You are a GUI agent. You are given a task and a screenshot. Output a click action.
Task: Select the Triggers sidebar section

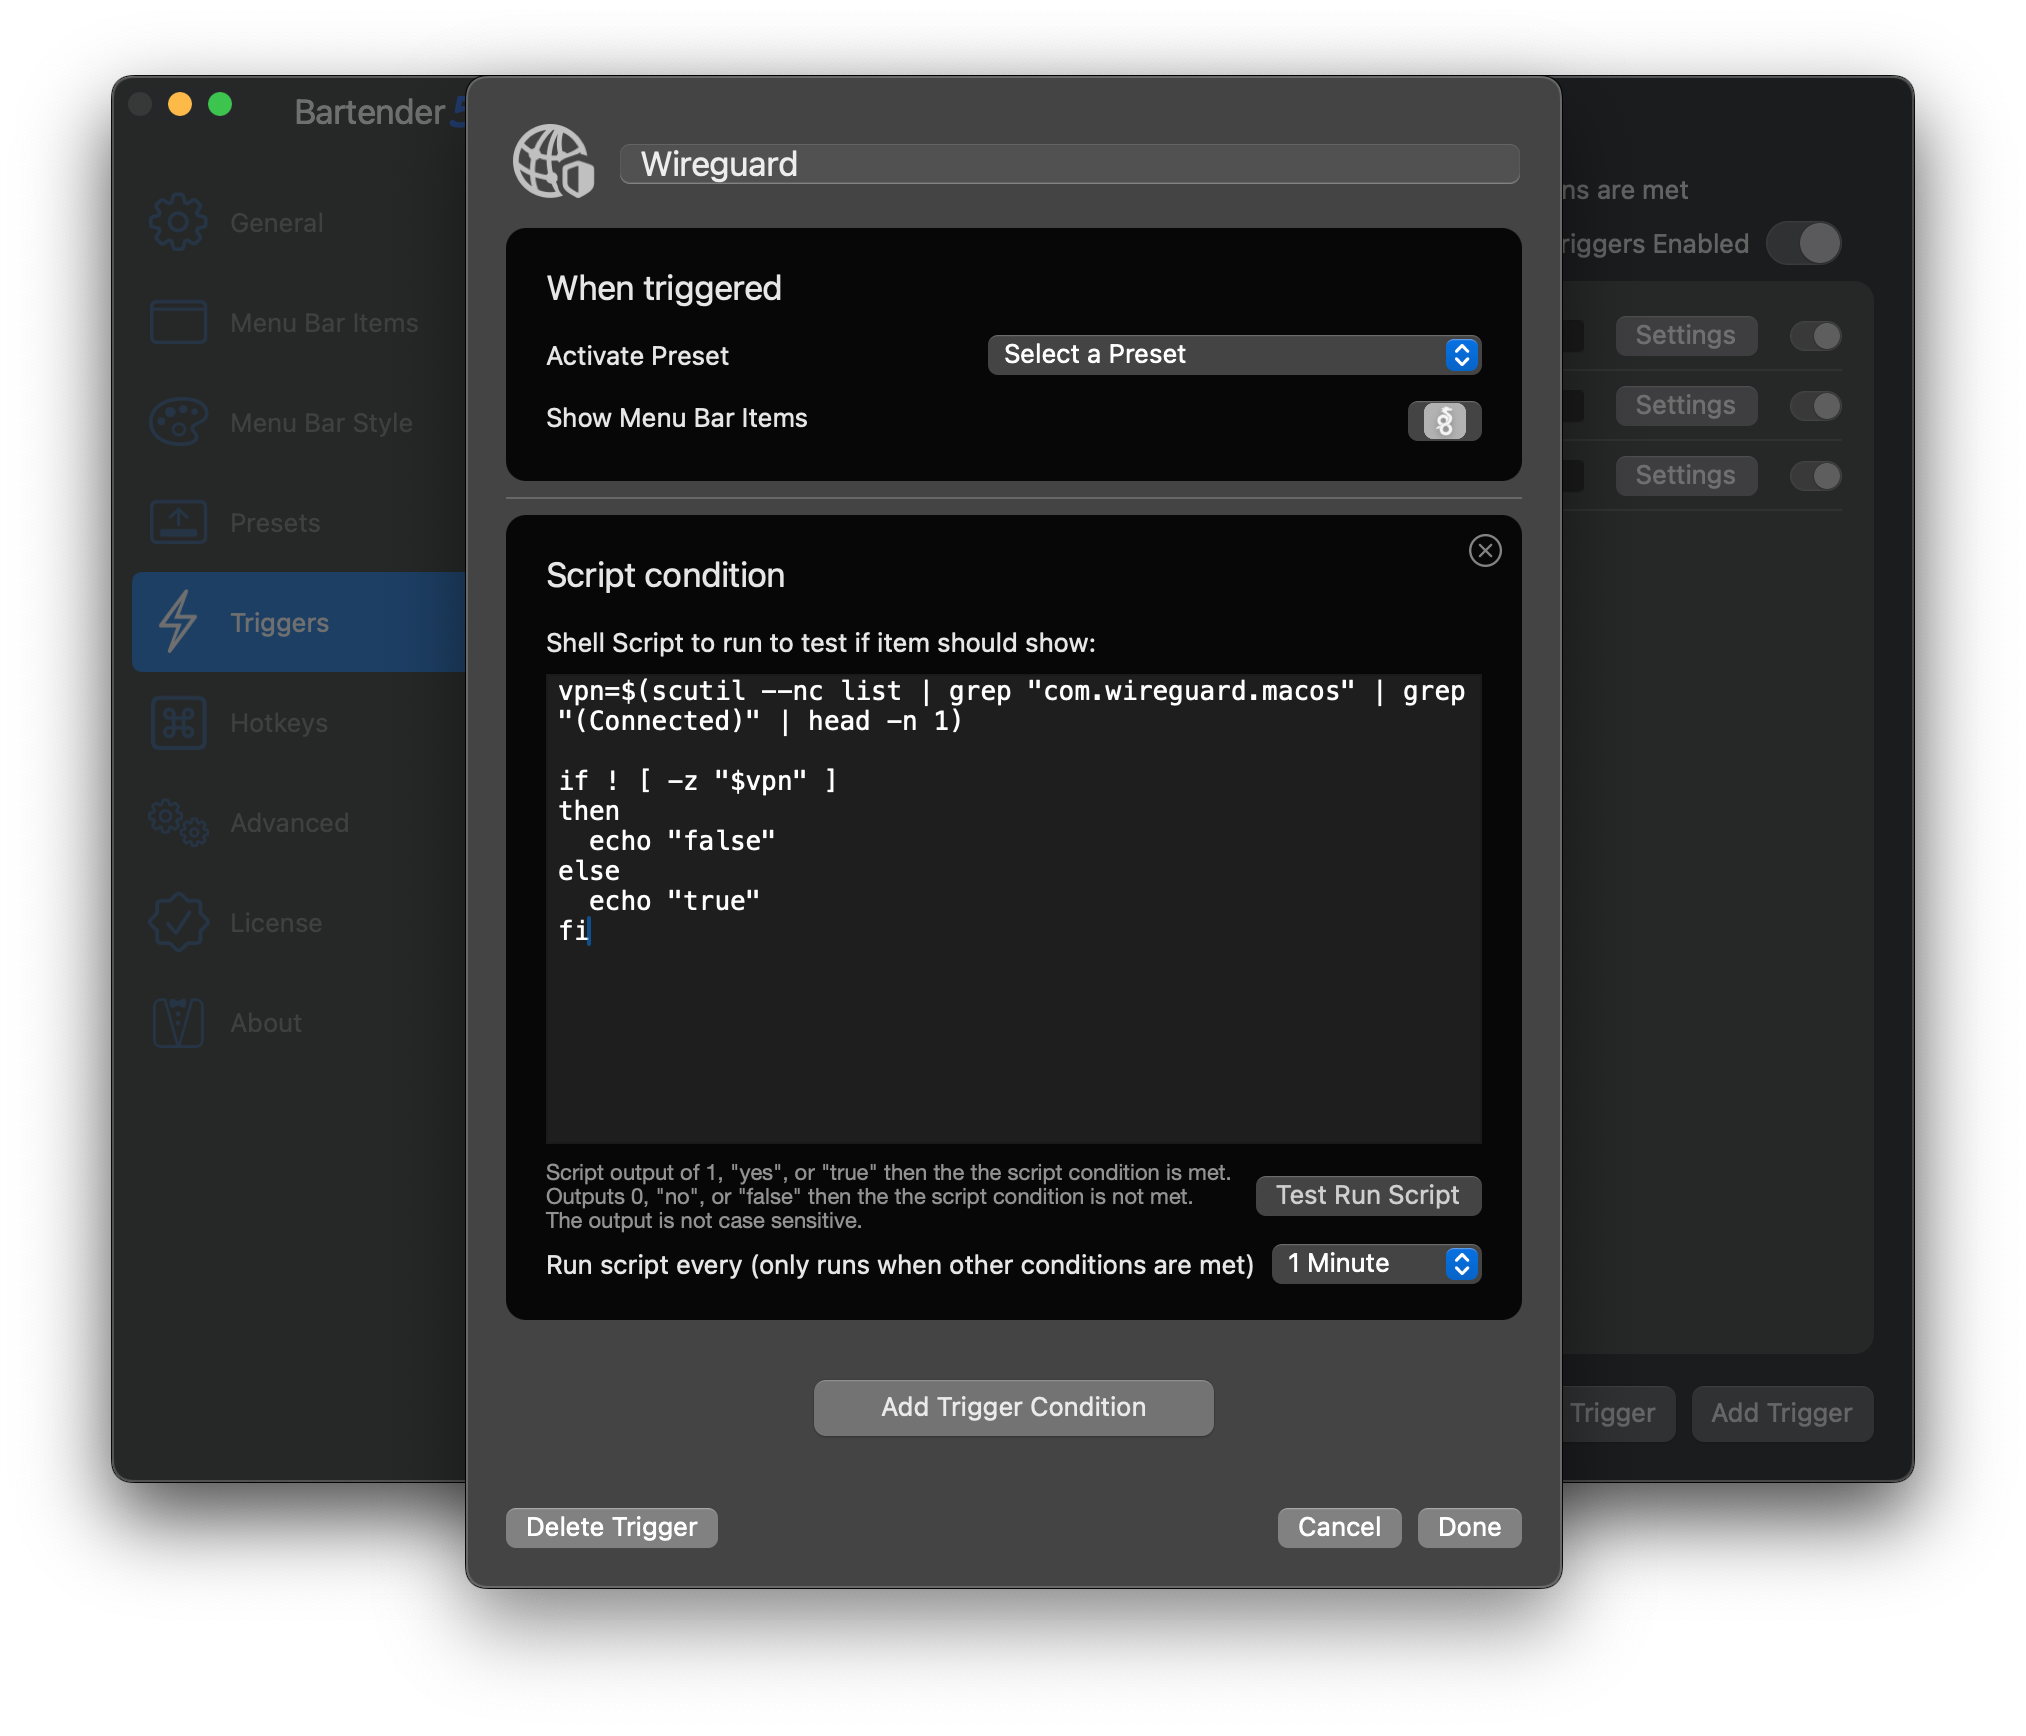(x=298, y=622)
